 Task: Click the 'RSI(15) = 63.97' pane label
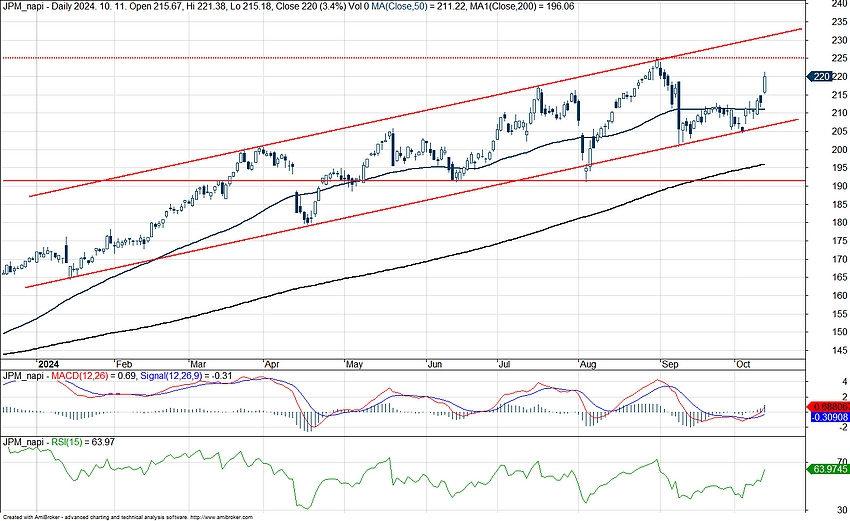(x=83, y=442)
